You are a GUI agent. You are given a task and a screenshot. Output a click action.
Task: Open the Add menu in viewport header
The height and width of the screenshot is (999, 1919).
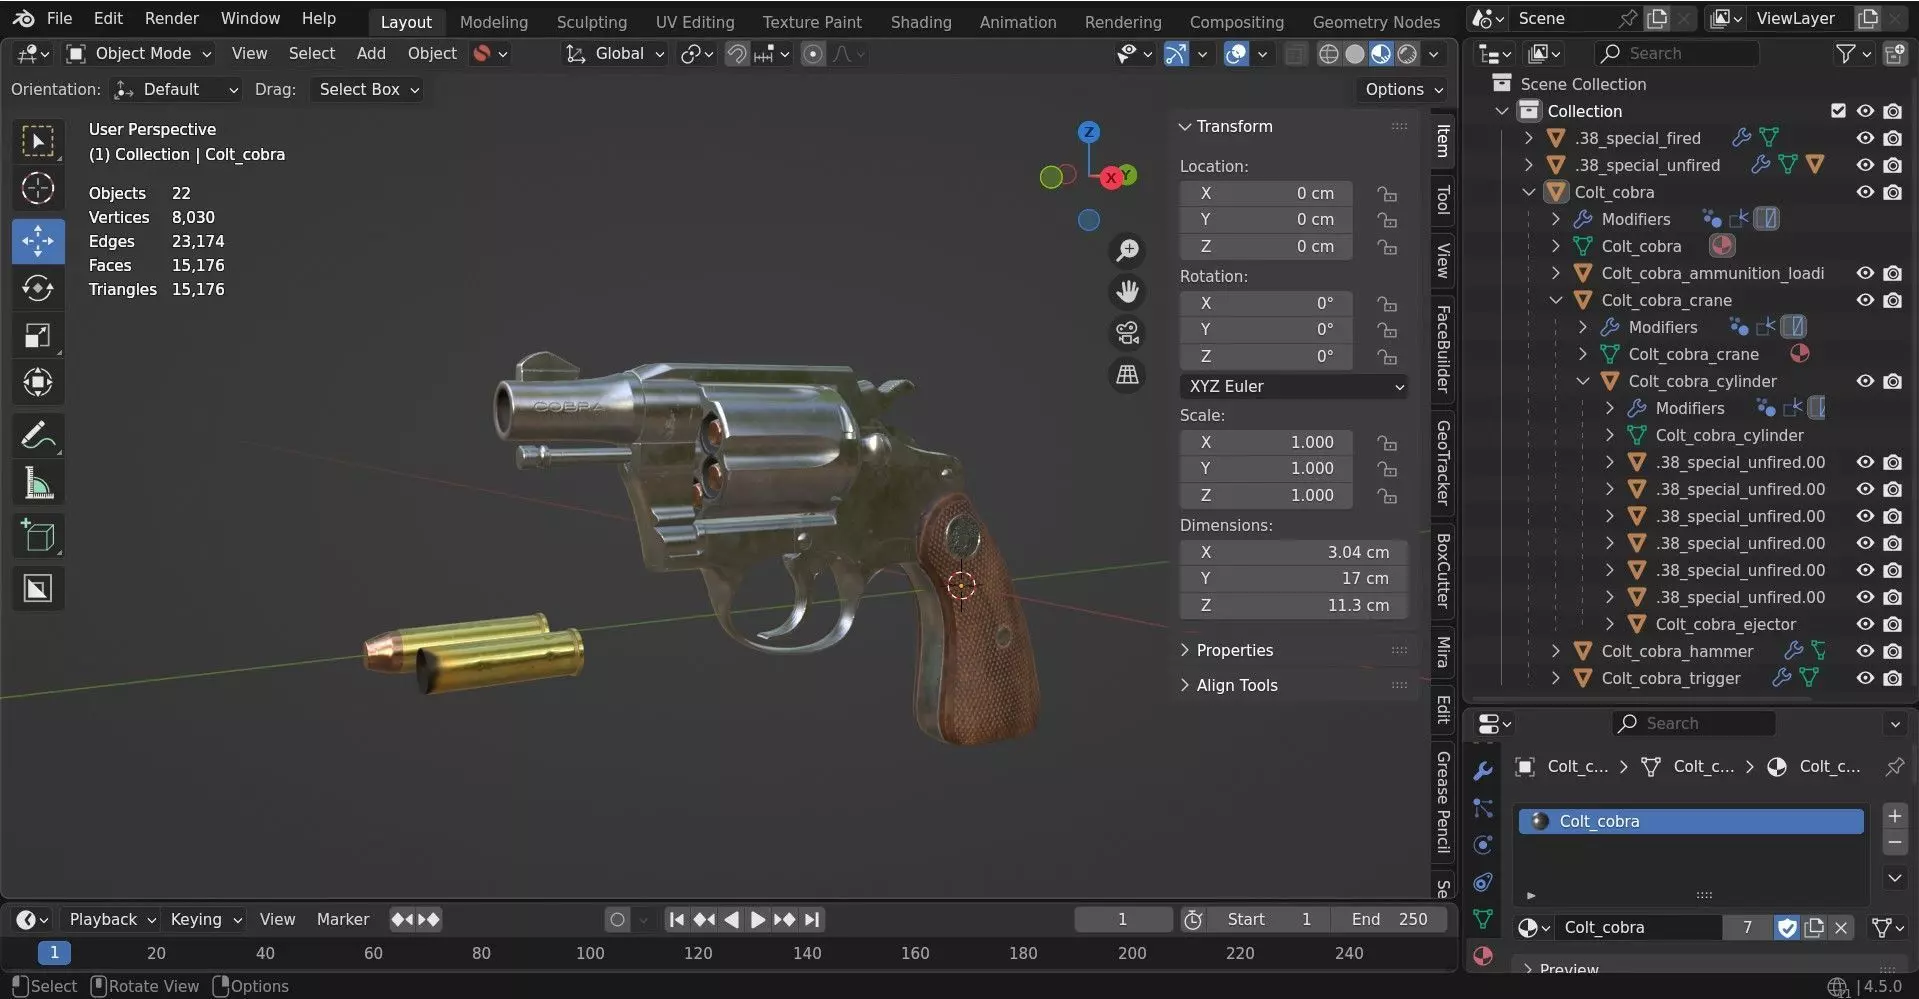(371, 54)
